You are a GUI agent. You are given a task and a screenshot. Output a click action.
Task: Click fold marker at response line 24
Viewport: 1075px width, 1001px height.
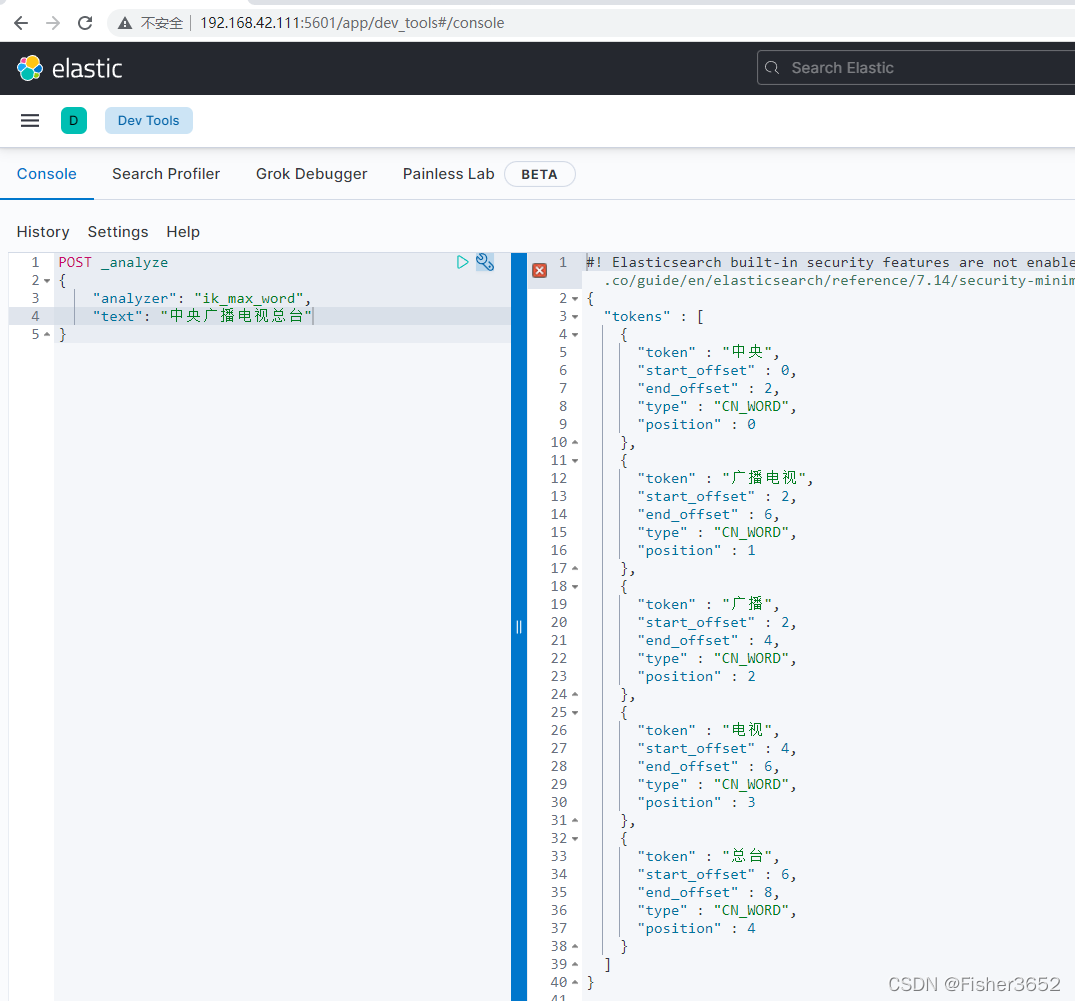pos(575,695)
